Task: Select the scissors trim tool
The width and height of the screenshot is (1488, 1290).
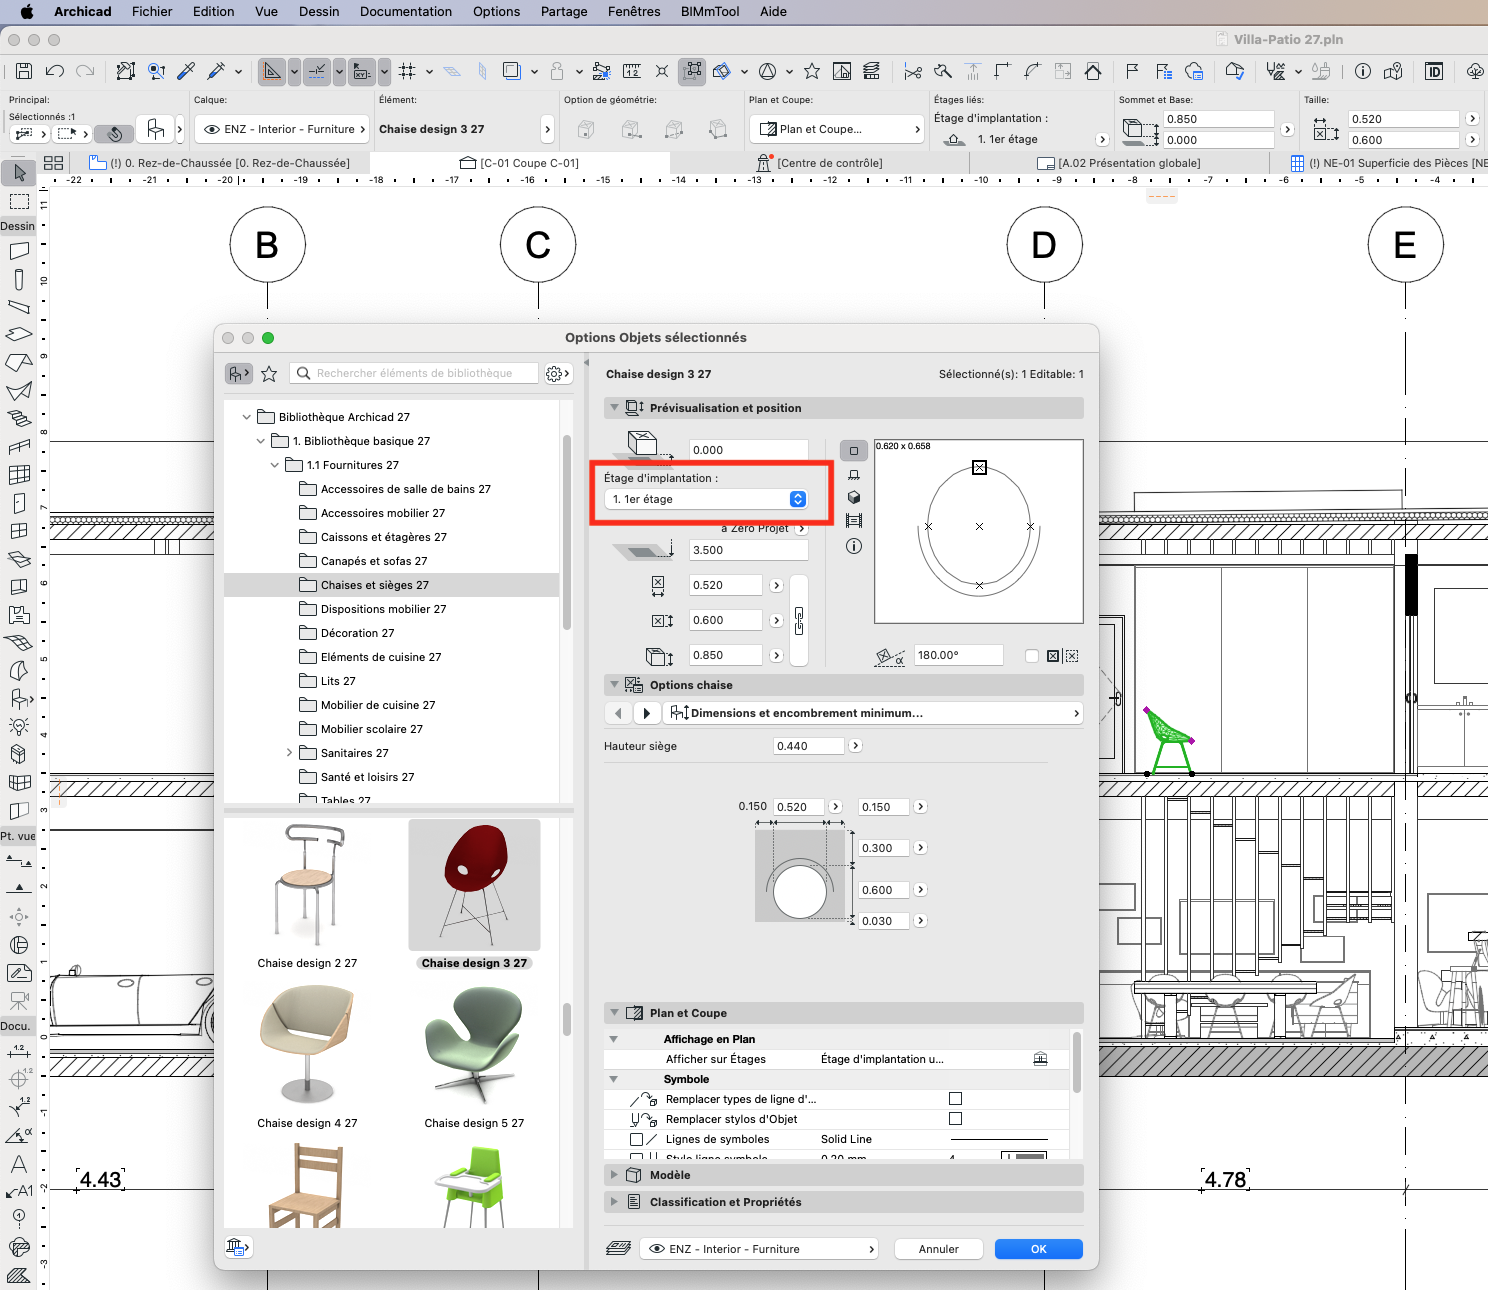Action: 912,71
